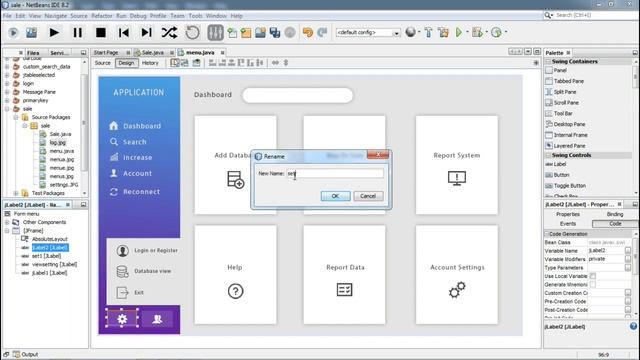The height and width of the screenshot is (360, 640).
Task: Click the repeat circular arrow icon
Action: coord(192,33)
